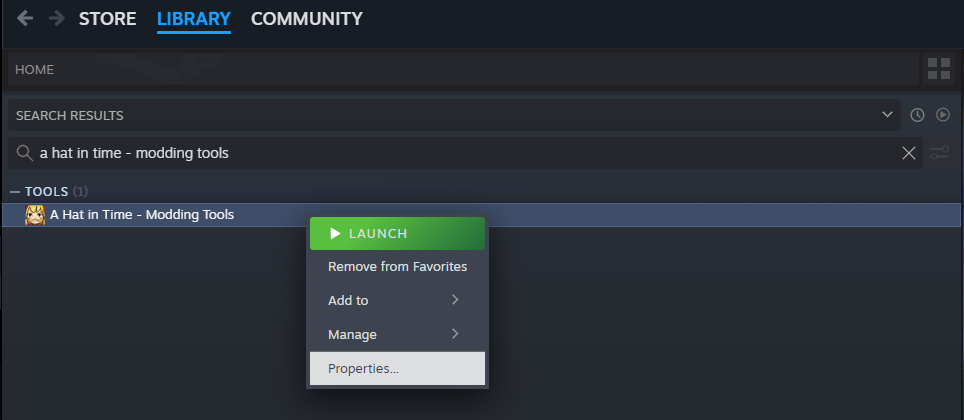Select Properties... in context menu
This screenshot has height=420, width=964.
[397, 368]
